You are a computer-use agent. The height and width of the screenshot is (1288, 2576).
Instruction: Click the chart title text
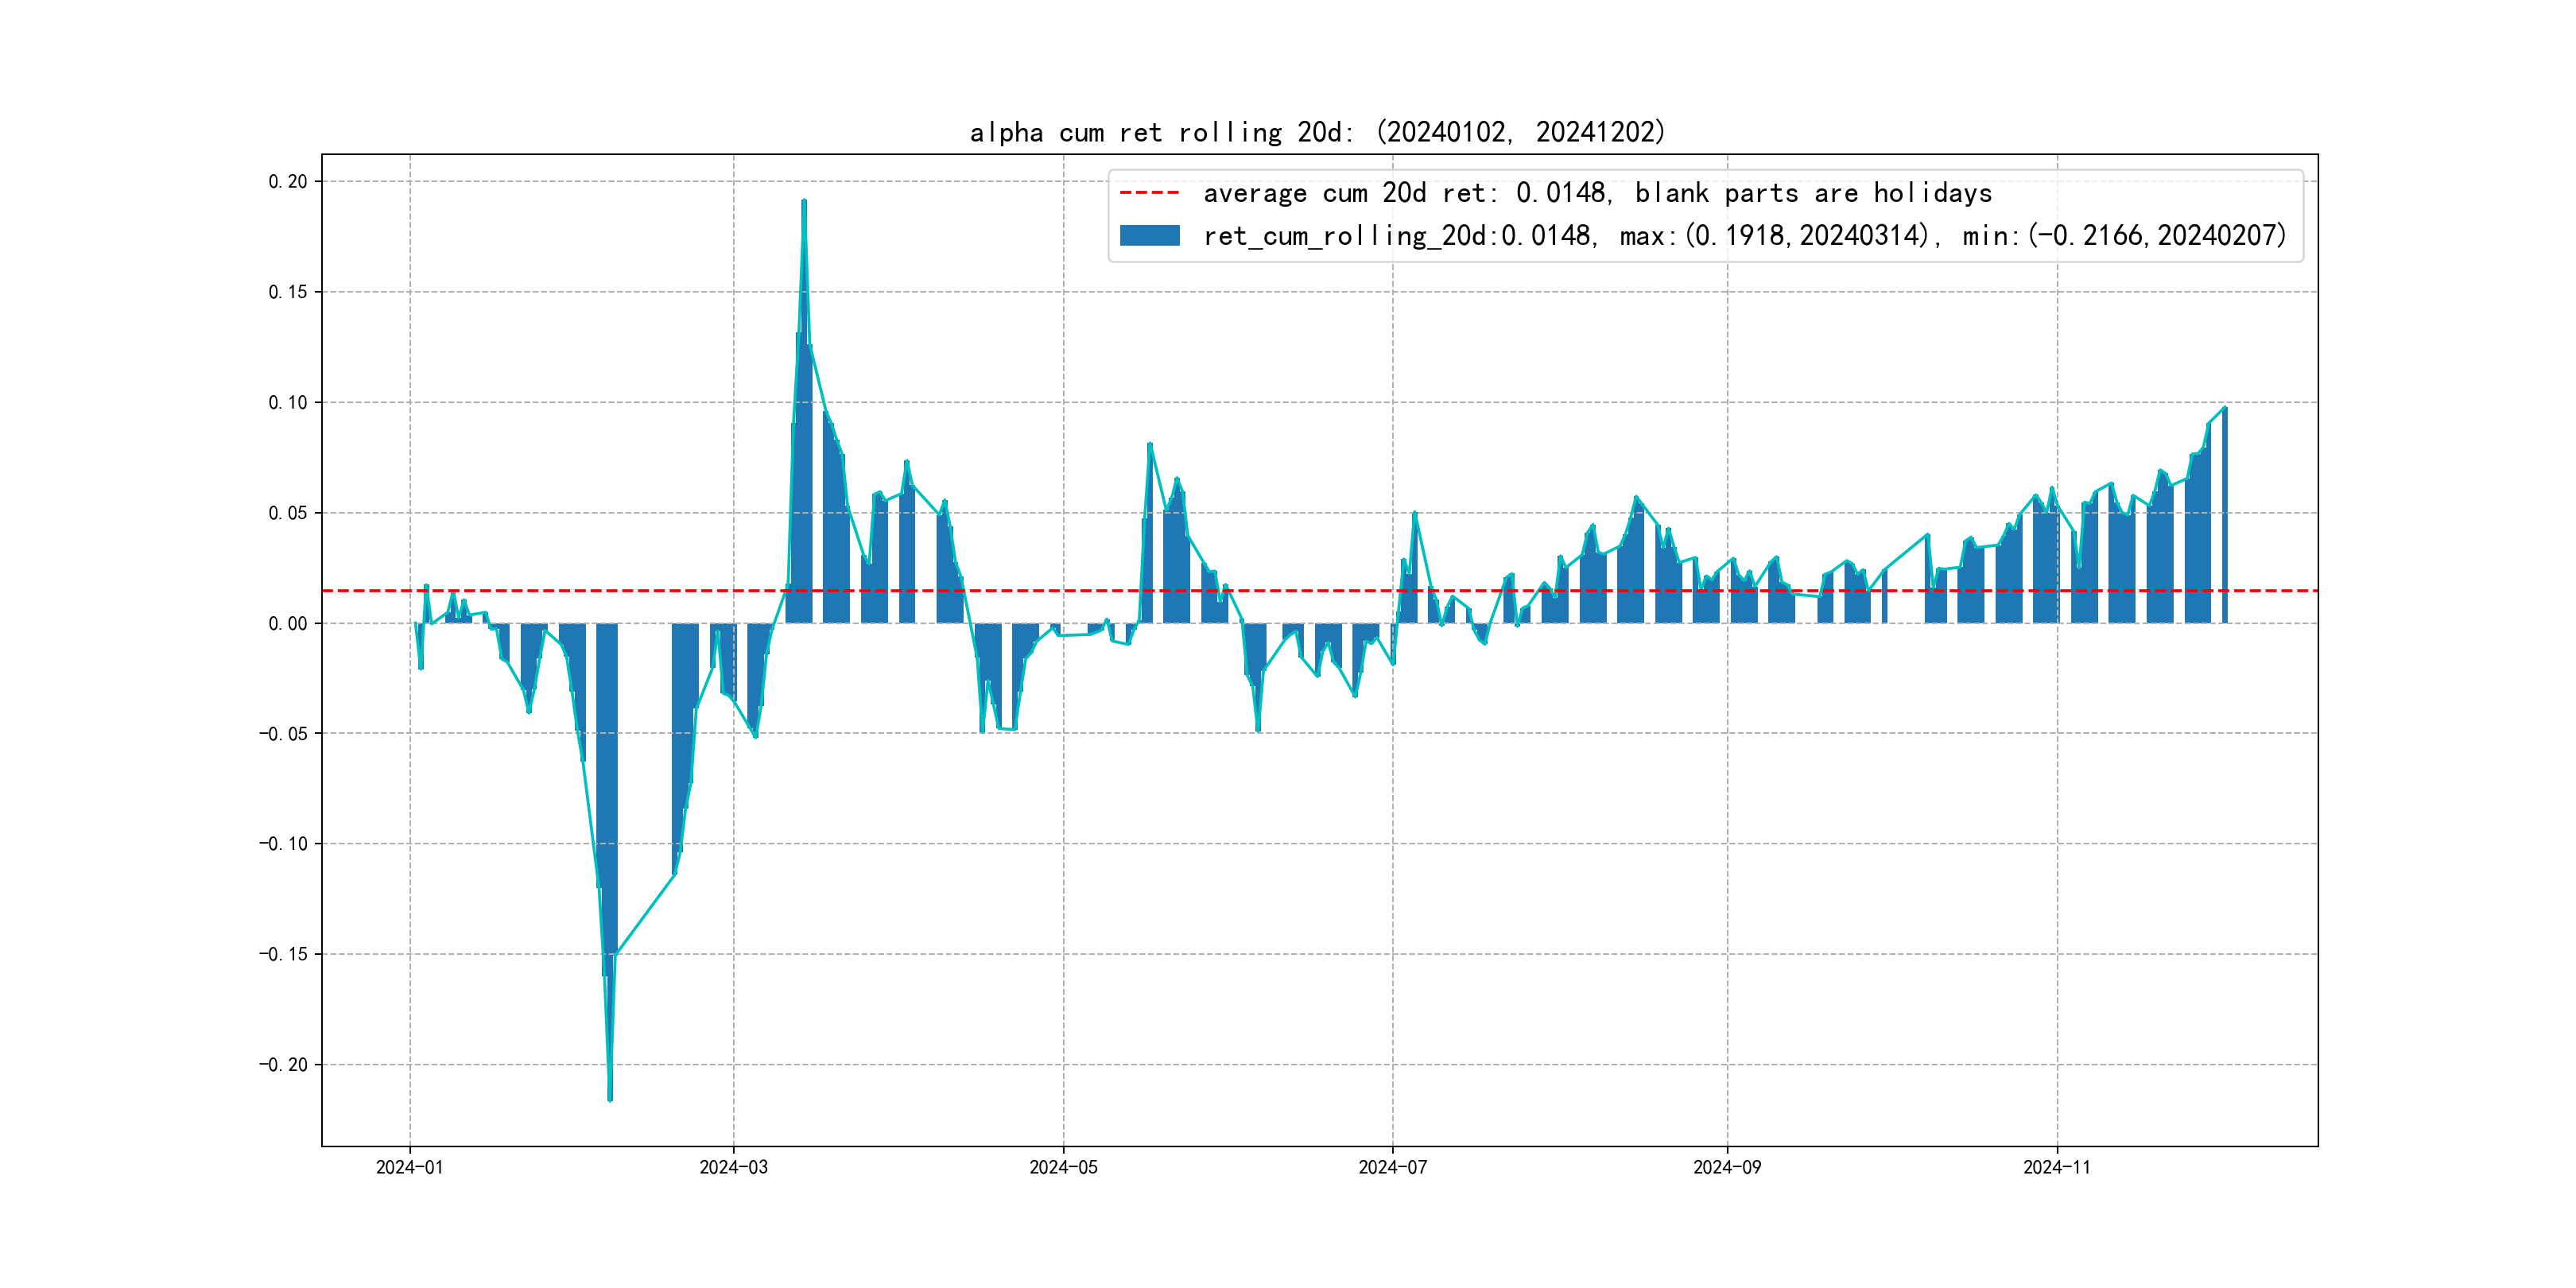coord(1317,132)
